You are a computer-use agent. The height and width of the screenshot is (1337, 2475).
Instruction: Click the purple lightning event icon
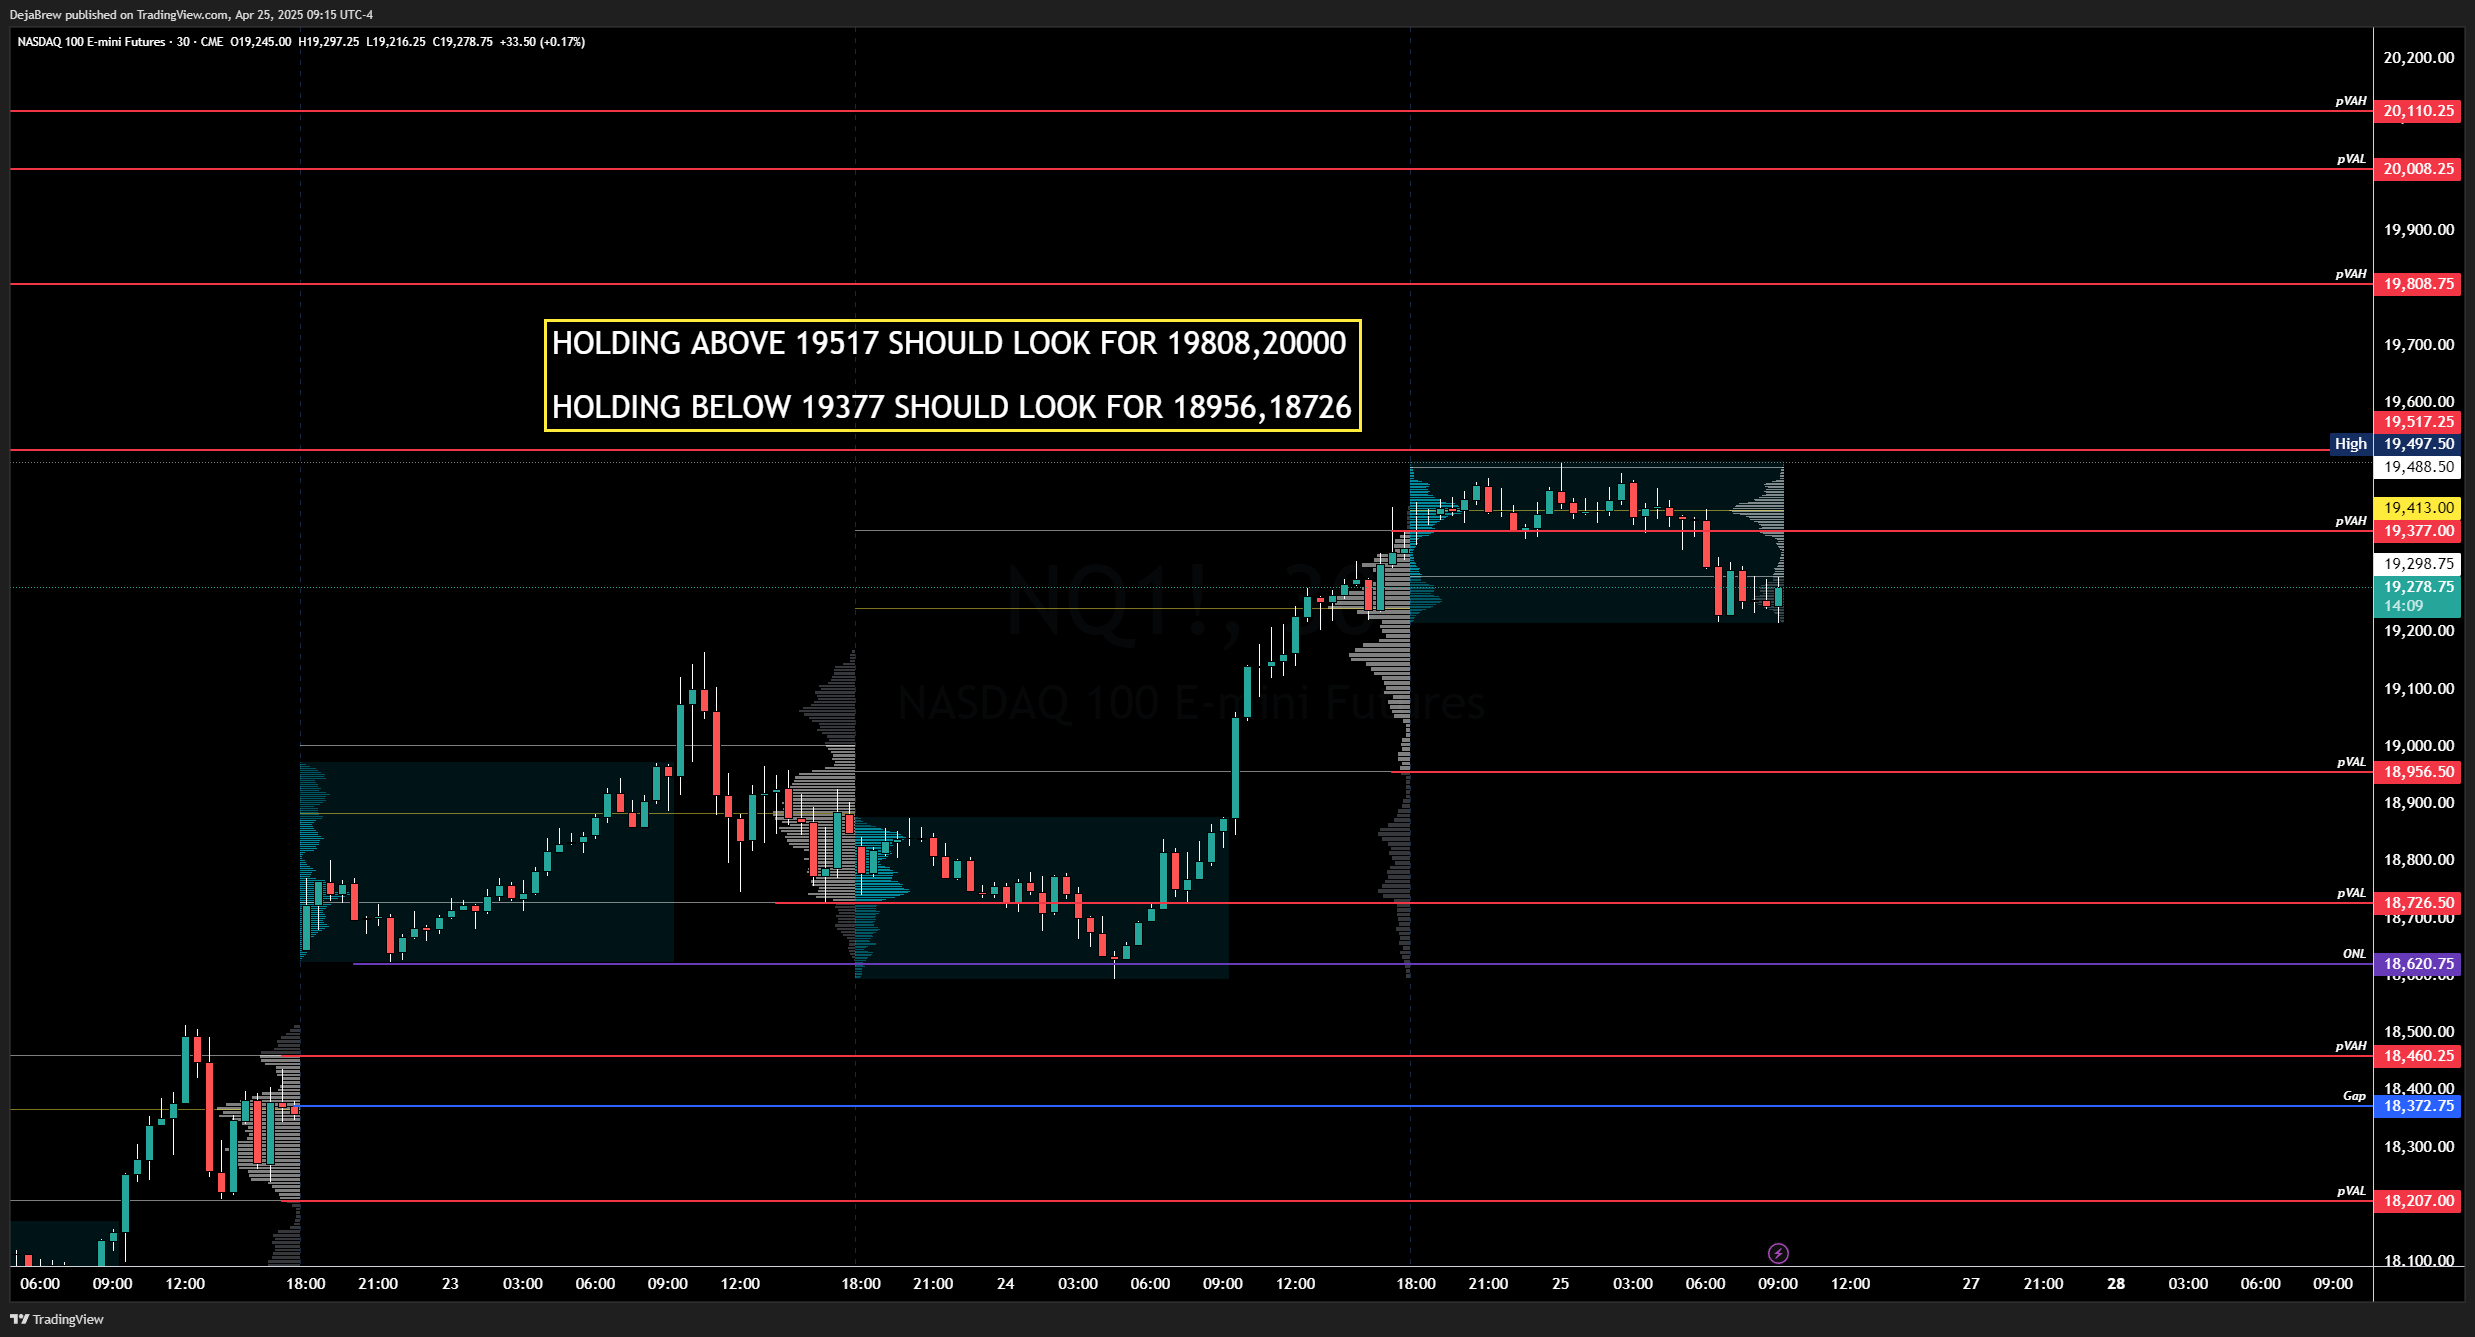tap(1778, 1253)
